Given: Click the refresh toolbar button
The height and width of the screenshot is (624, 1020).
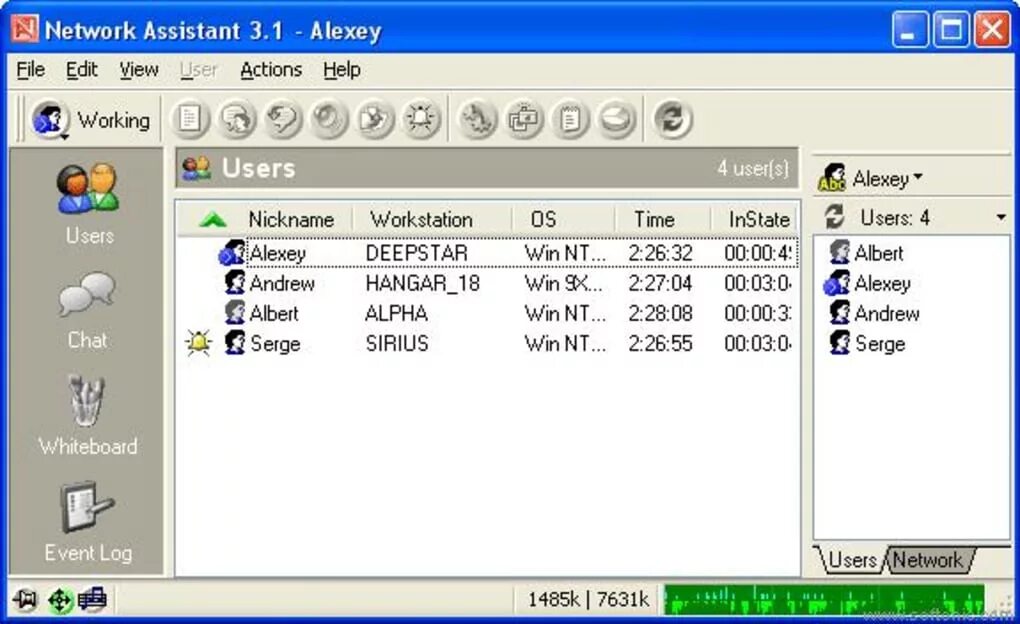Looking at the screenshot, I should point(672,119).
